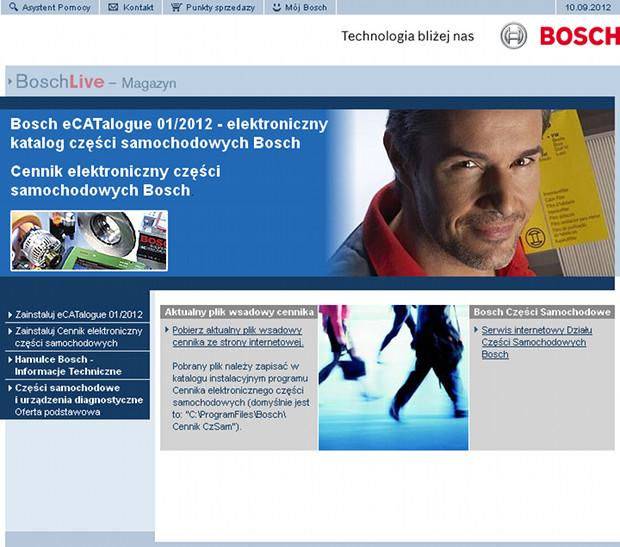The height and width of the screenshot is (547, 620).
Task: Click the envelope icon beside Kontakt
Action: click(113, 7)
